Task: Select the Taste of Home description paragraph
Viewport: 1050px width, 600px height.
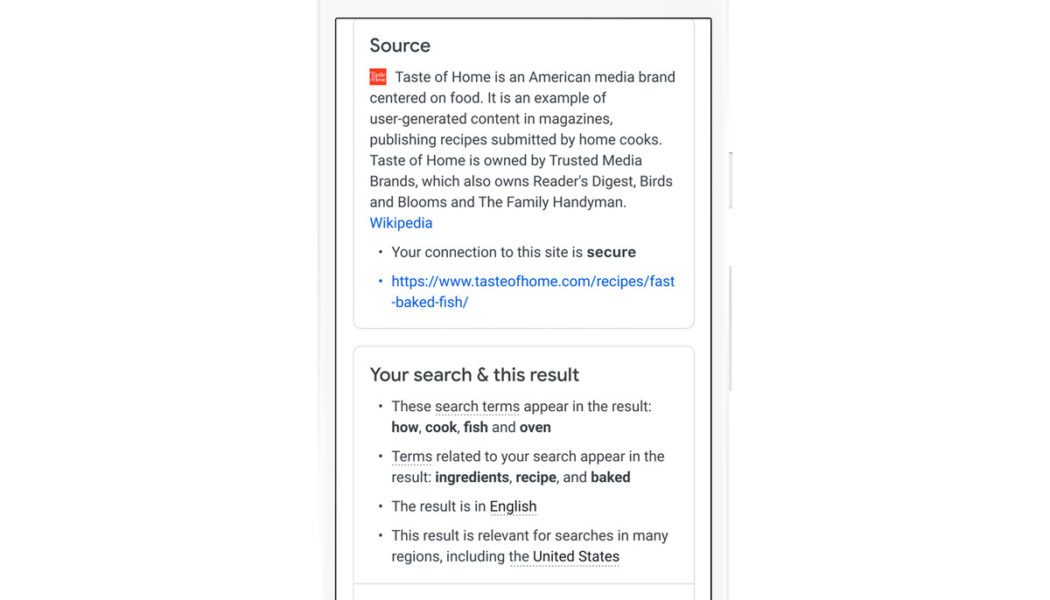Action: click(520, 139)
